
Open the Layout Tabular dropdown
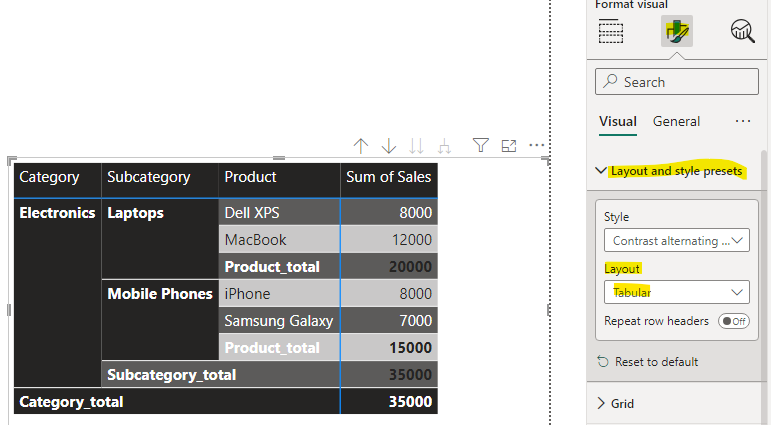[677, 292]
